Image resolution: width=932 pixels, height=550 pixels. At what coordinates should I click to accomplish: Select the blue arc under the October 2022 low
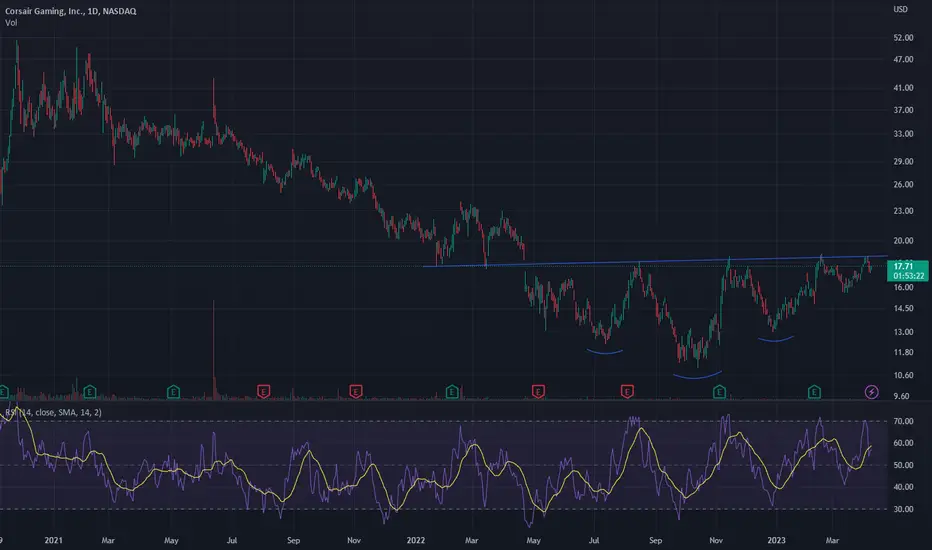coord(697,375)
